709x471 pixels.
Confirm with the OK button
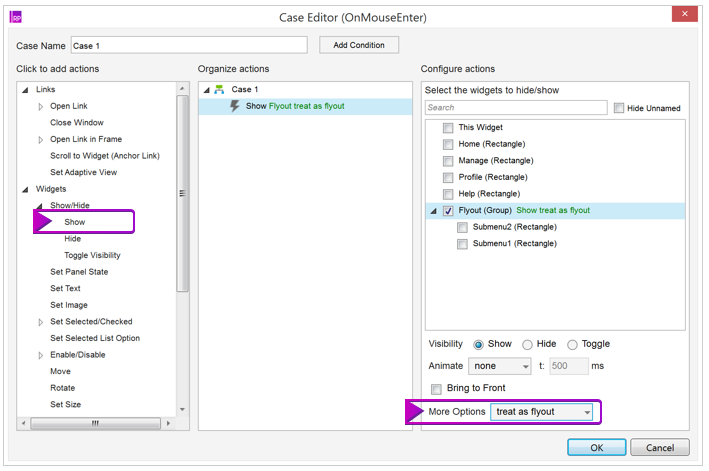[x=597, y=447]
